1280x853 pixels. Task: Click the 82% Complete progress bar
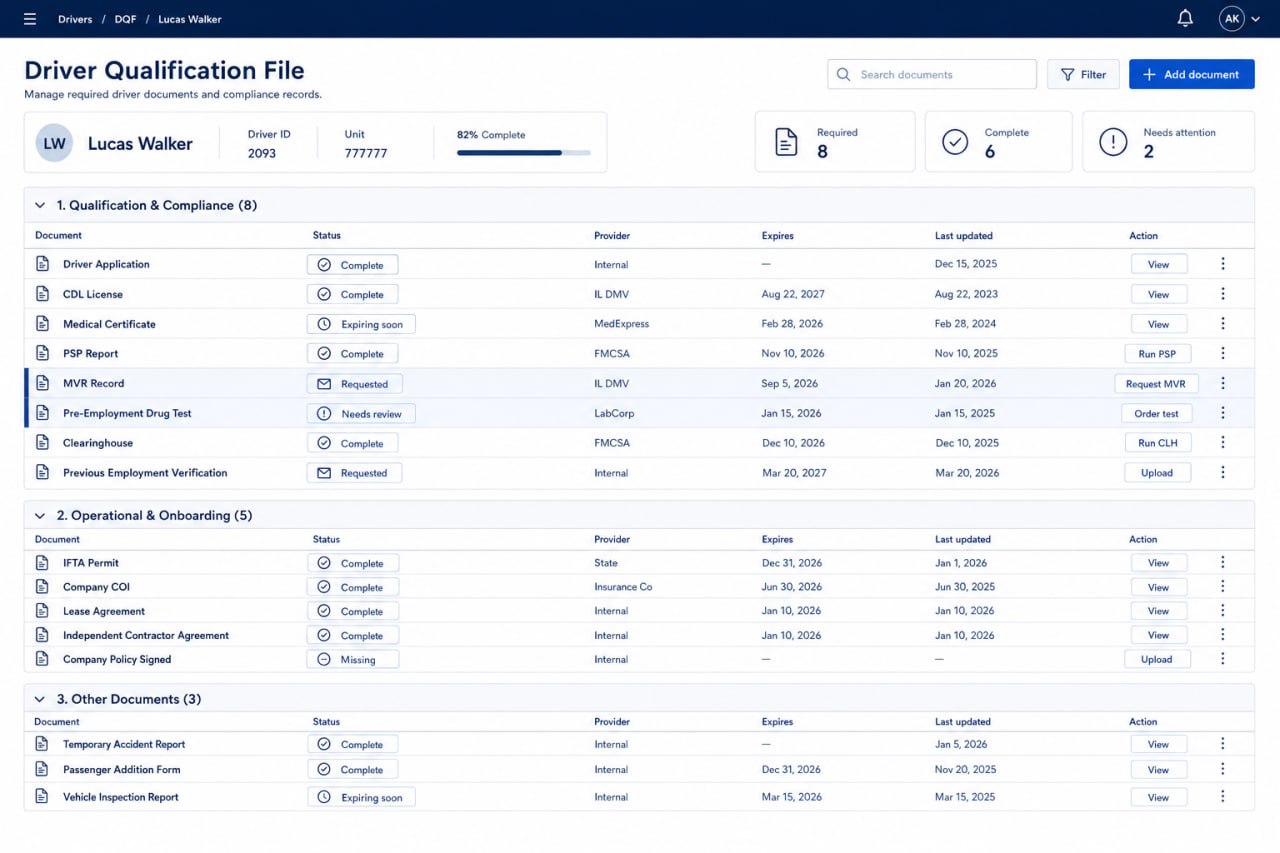(524, 153)
